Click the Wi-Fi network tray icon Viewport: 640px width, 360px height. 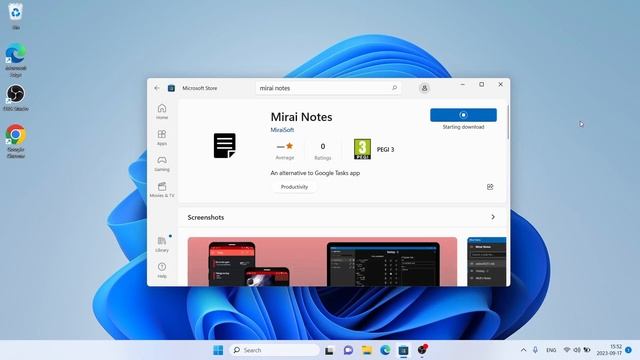click(x=567, y=350)
